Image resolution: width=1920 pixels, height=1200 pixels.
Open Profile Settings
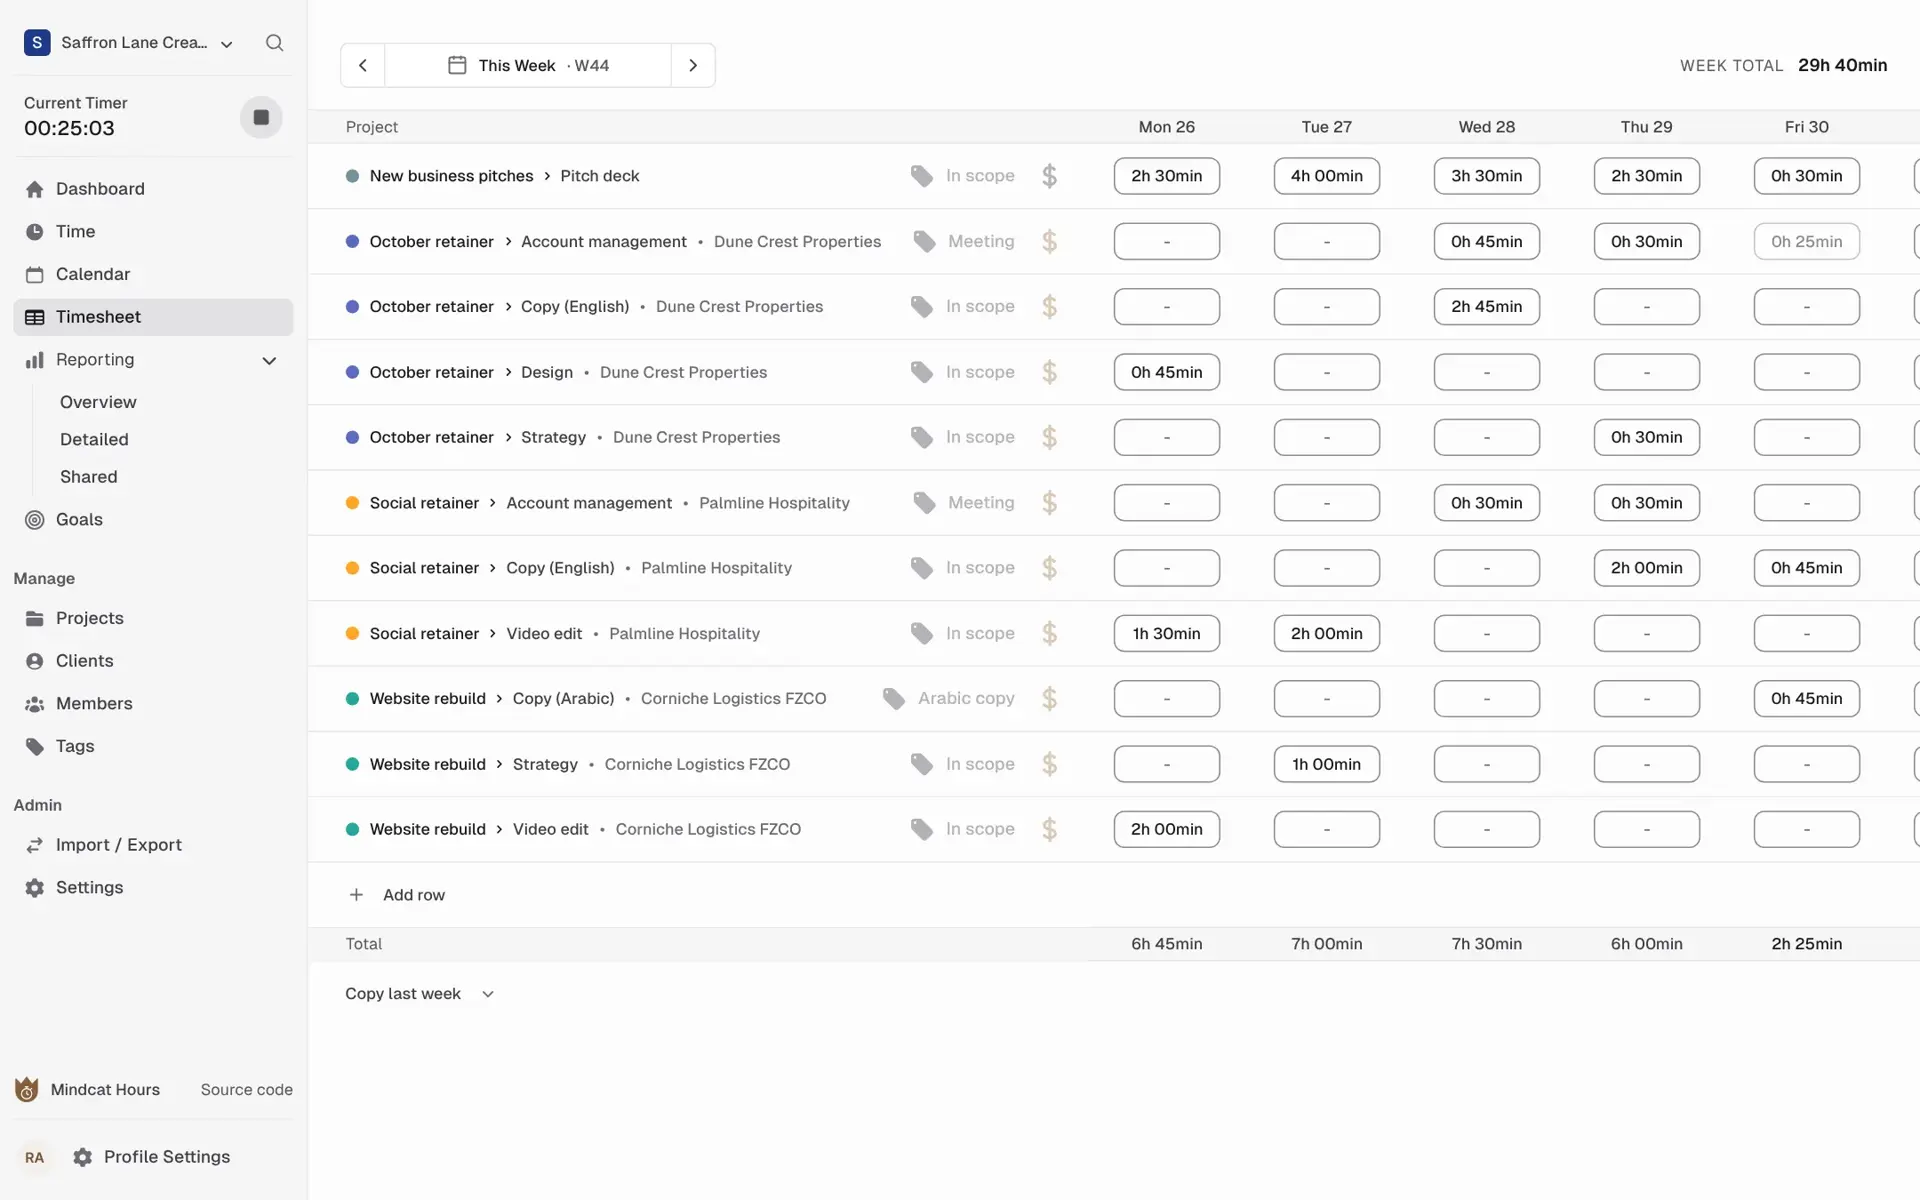point(151,1157)
